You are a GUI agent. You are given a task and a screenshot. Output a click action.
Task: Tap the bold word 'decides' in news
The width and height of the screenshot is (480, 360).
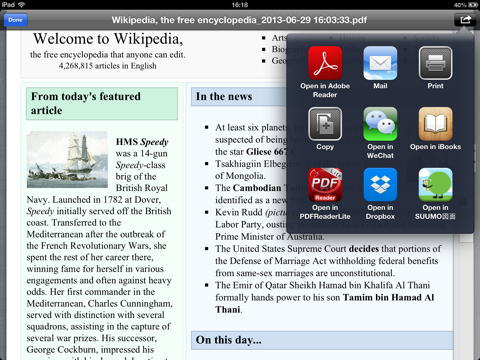click(364, 249)
